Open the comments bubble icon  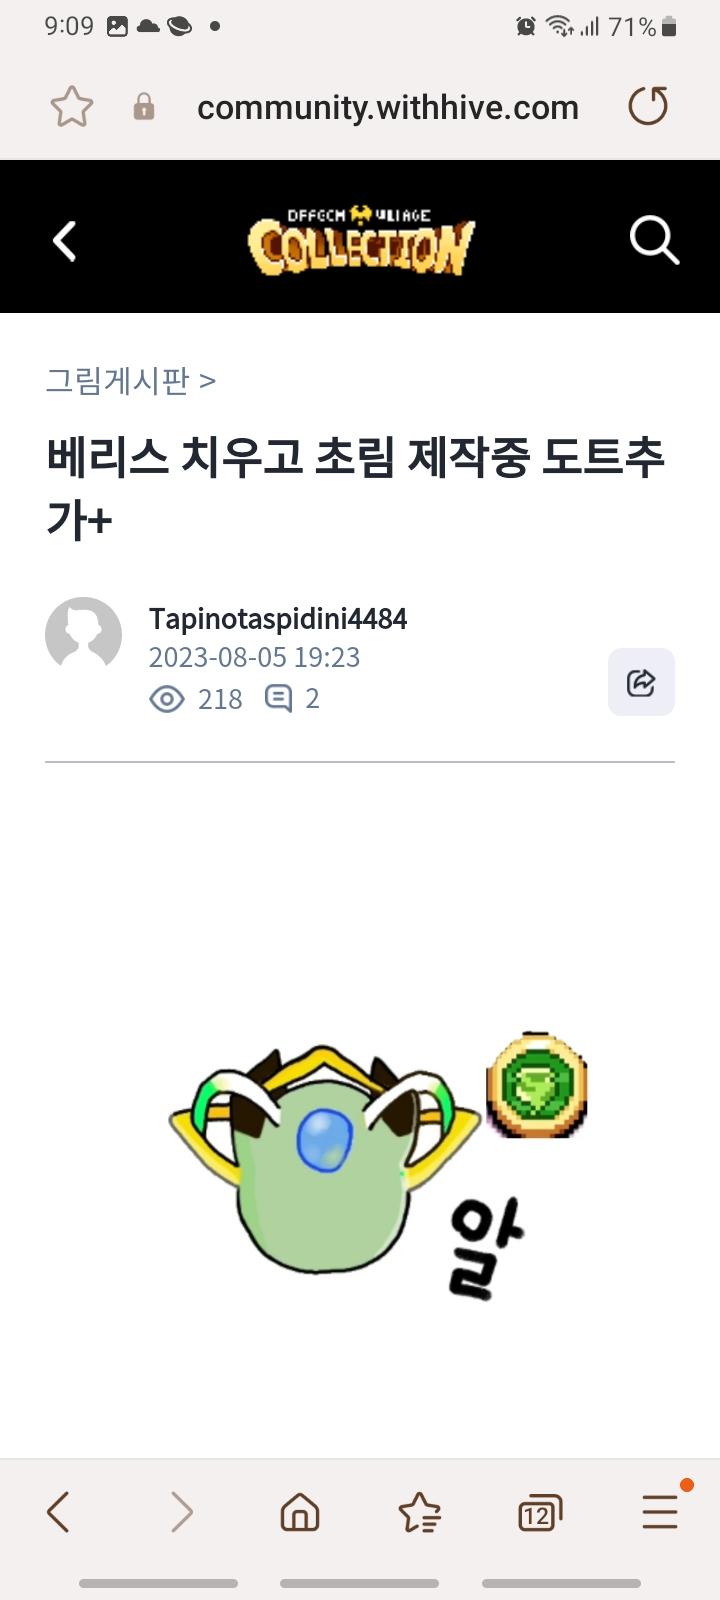tap(278, 698)
